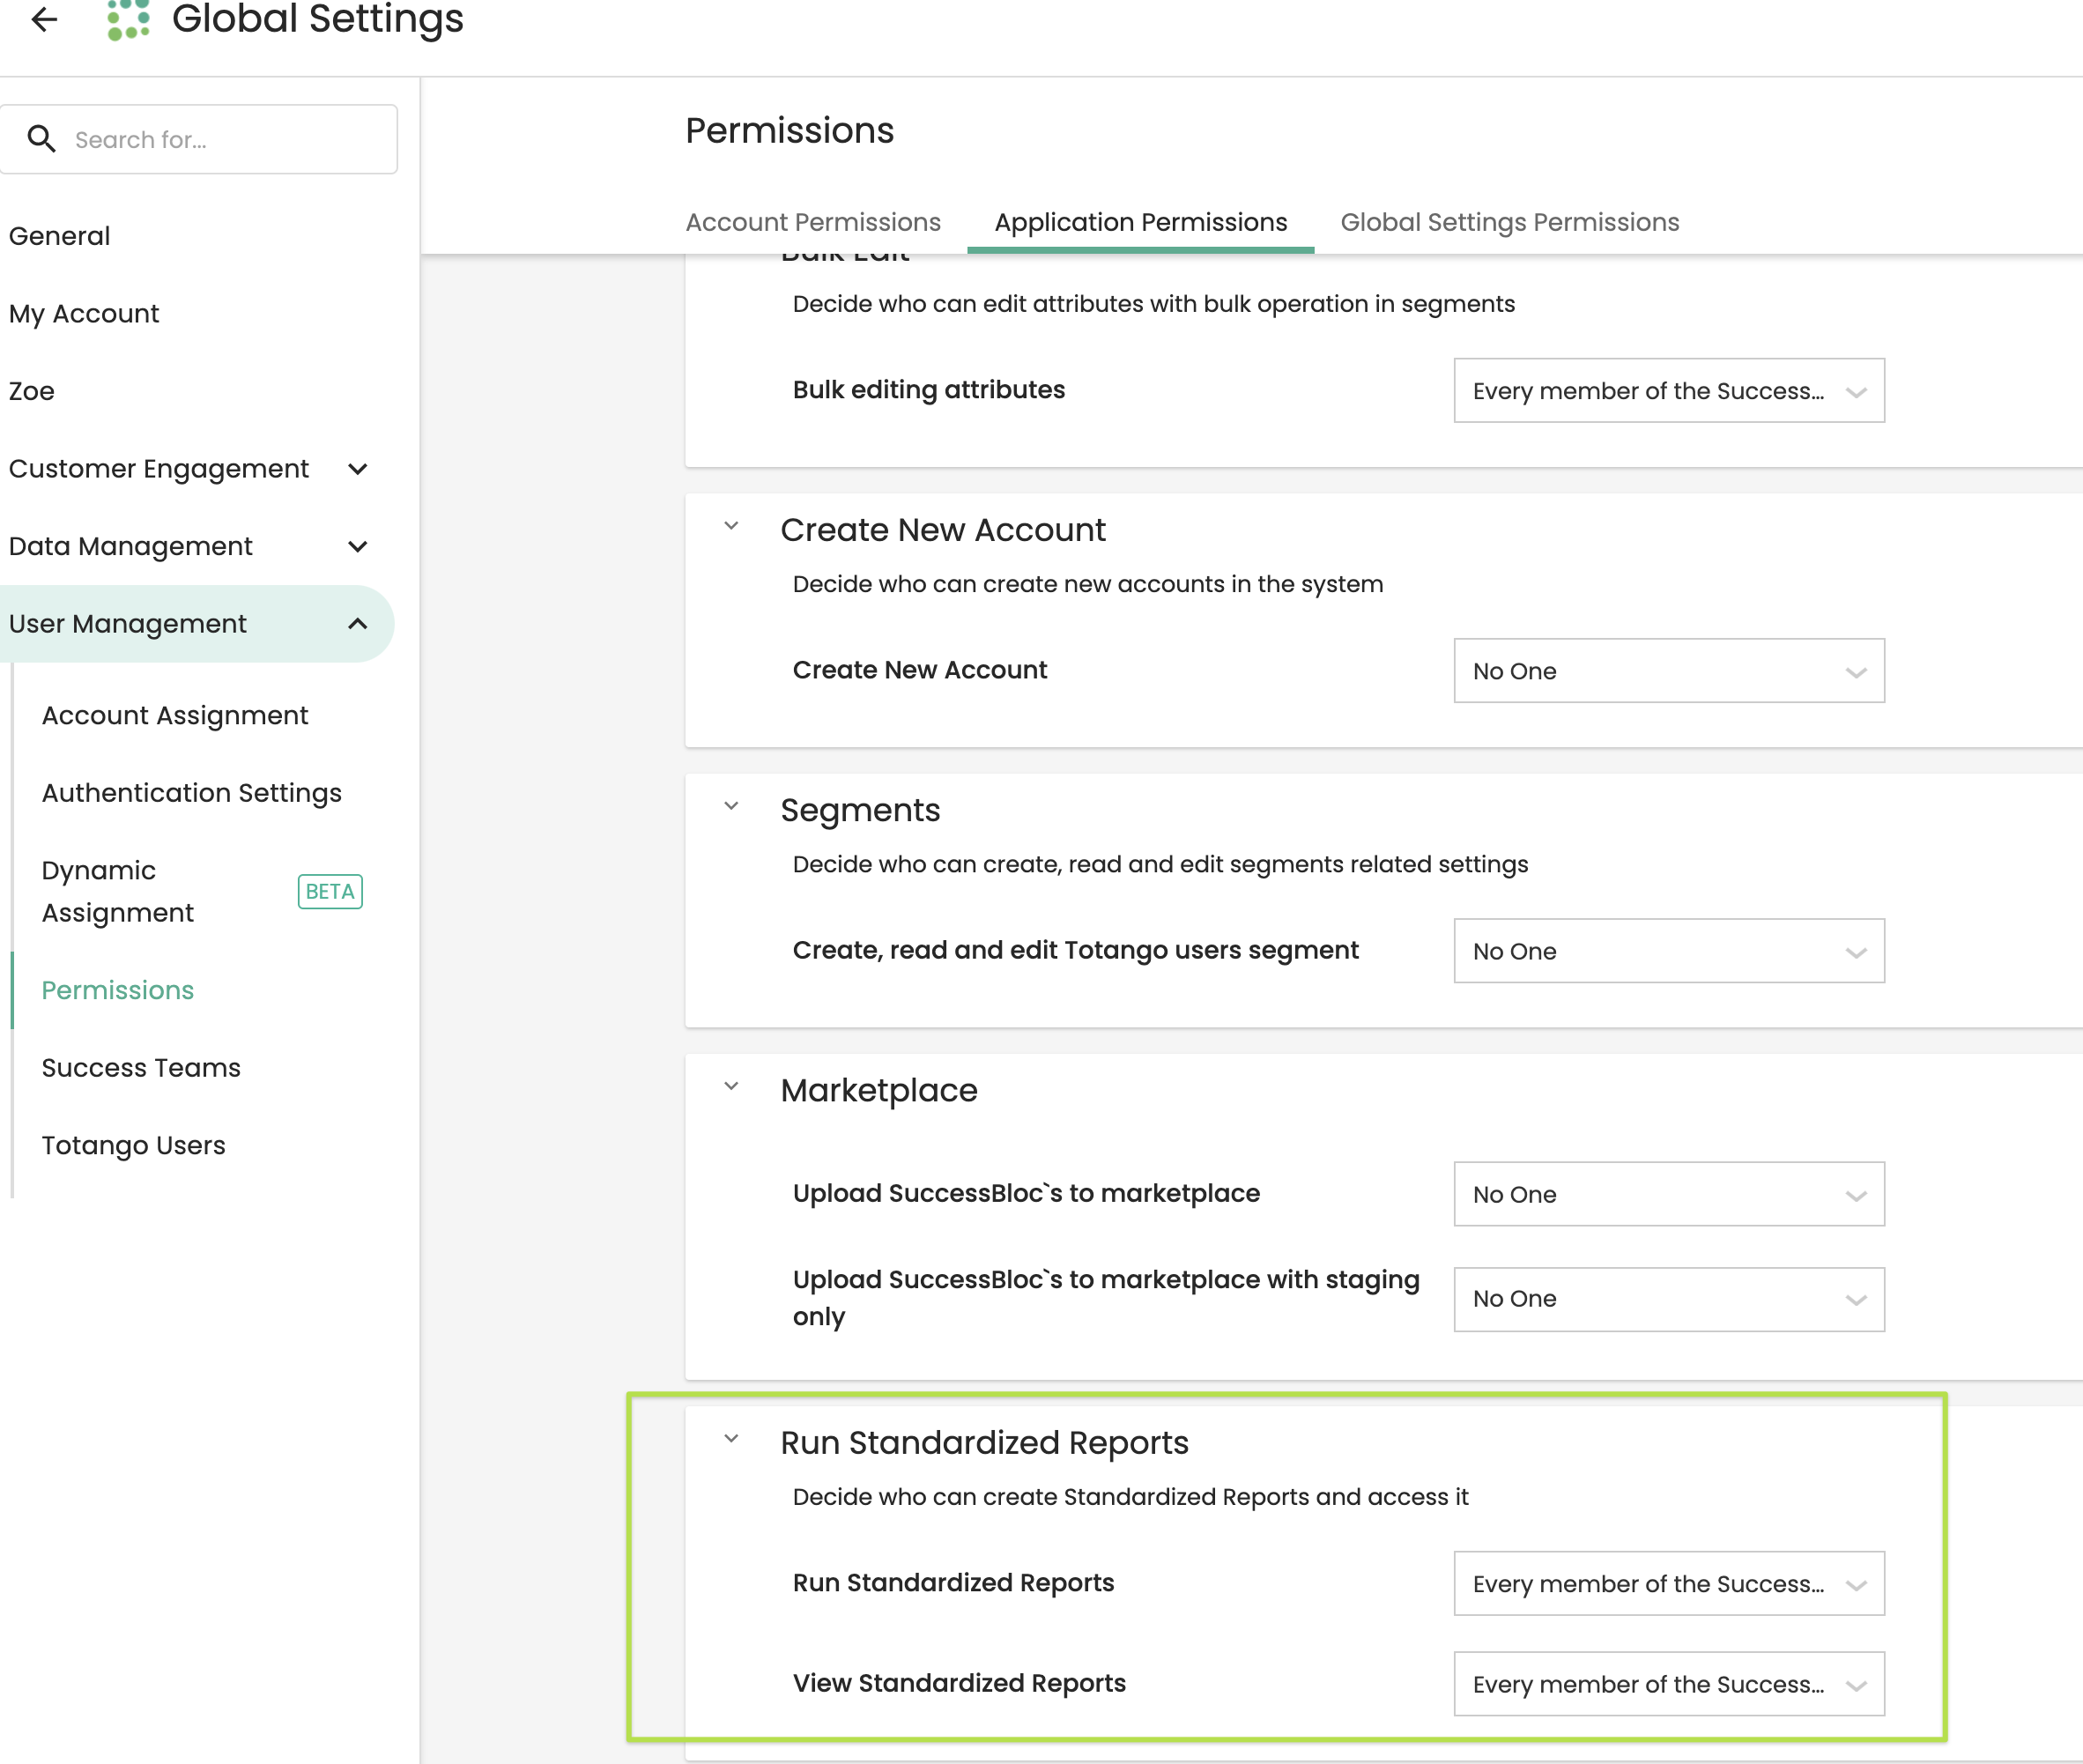2083x1764 pixels.
Task: Focus the Search for... field
Action: tap(198, 139)
